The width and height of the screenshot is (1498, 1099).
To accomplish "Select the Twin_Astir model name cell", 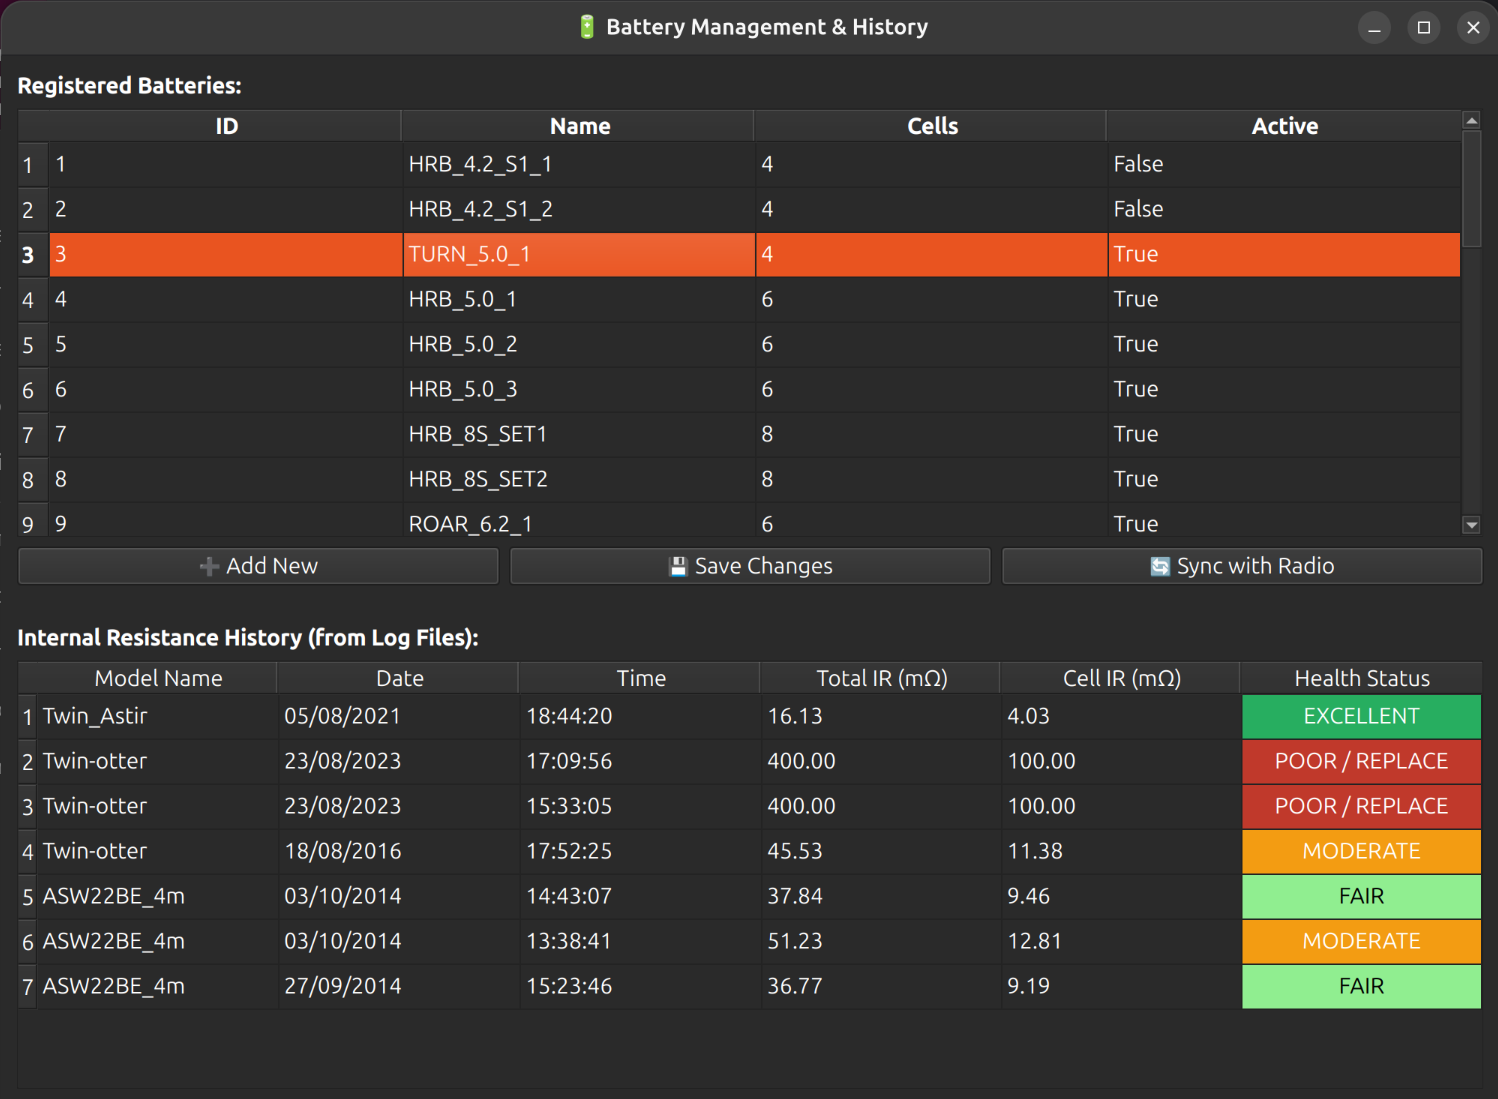I will click(x=158, y=716).
